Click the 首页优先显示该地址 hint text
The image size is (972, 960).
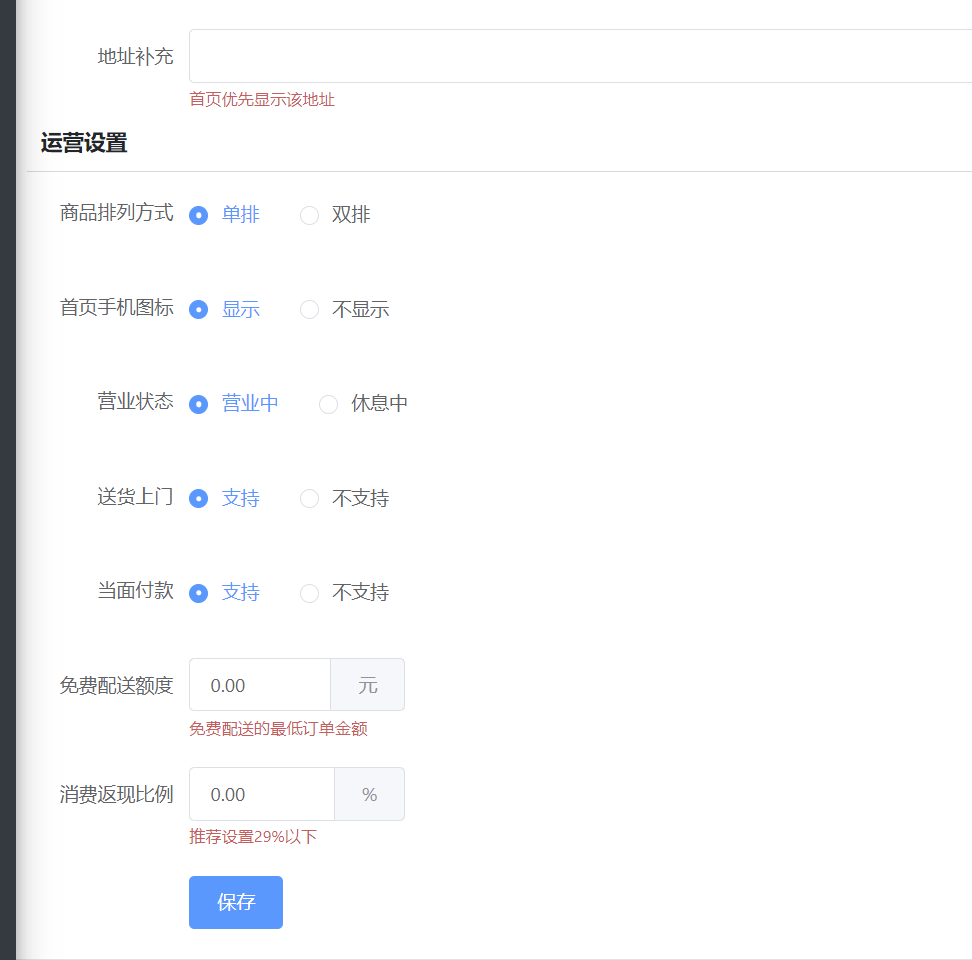[262, 100]
